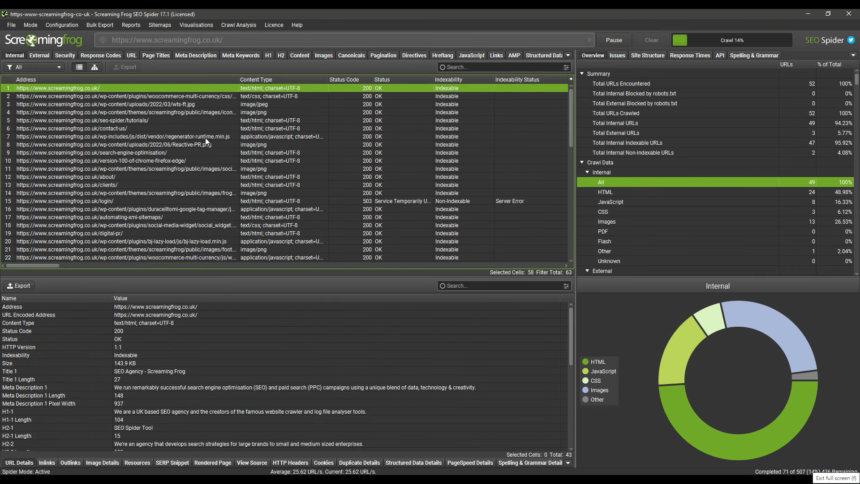Open the All filter dropdown
The height and width of the screenshot is (484, 860).
pyautogui.click(x=35, y=67)
